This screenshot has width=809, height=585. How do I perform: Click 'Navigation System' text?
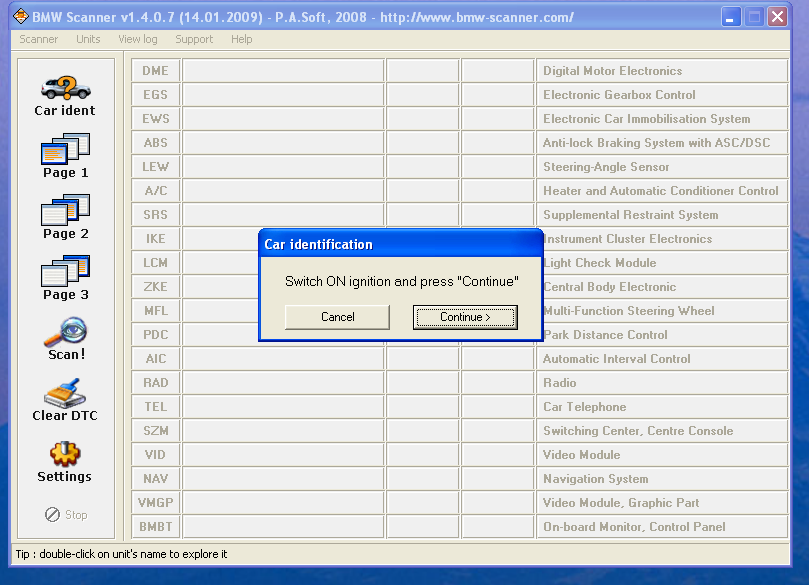click(x=595, y=478)
